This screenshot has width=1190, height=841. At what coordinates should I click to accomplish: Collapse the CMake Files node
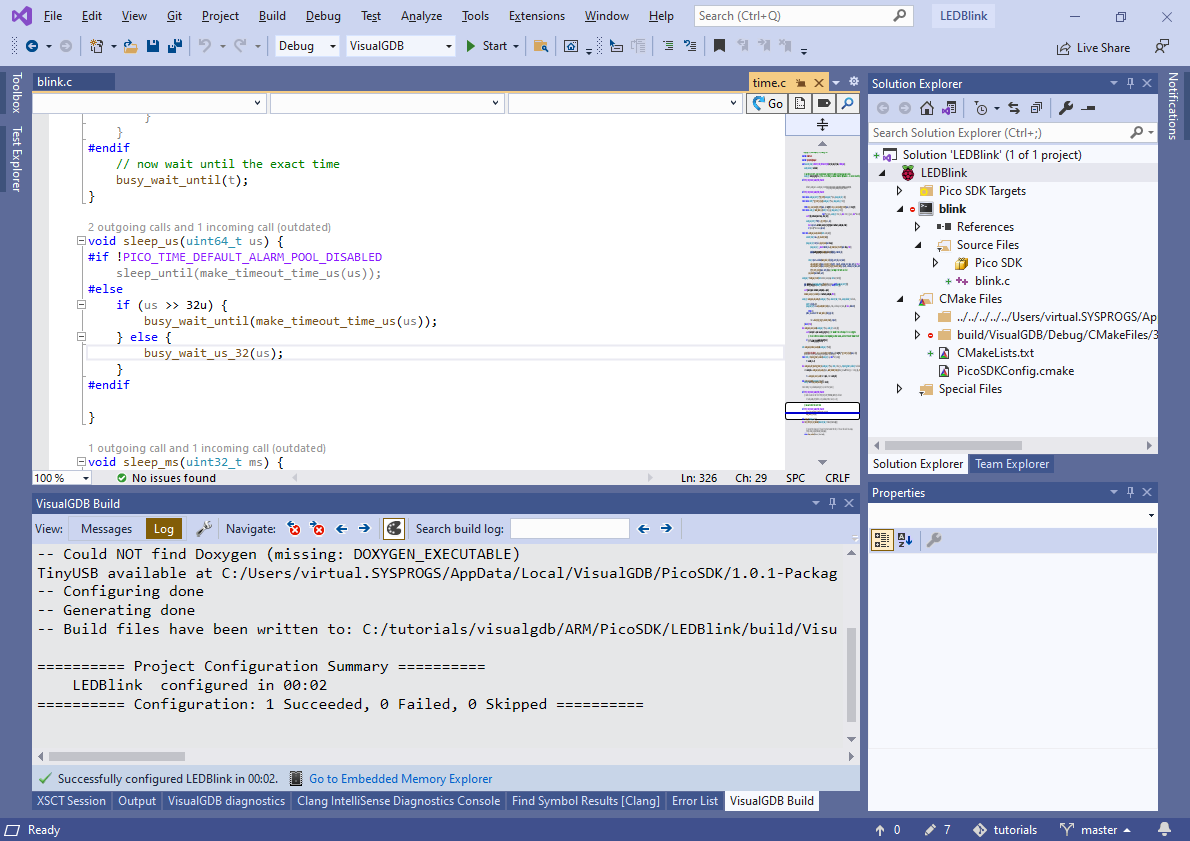900,299
